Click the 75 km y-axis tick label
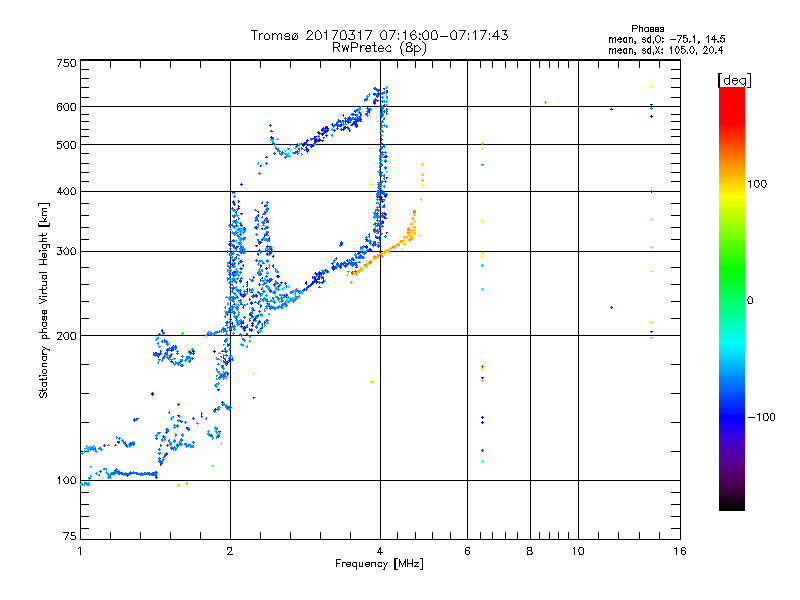Viewport: 800px width, 600px height. [70, 537]
